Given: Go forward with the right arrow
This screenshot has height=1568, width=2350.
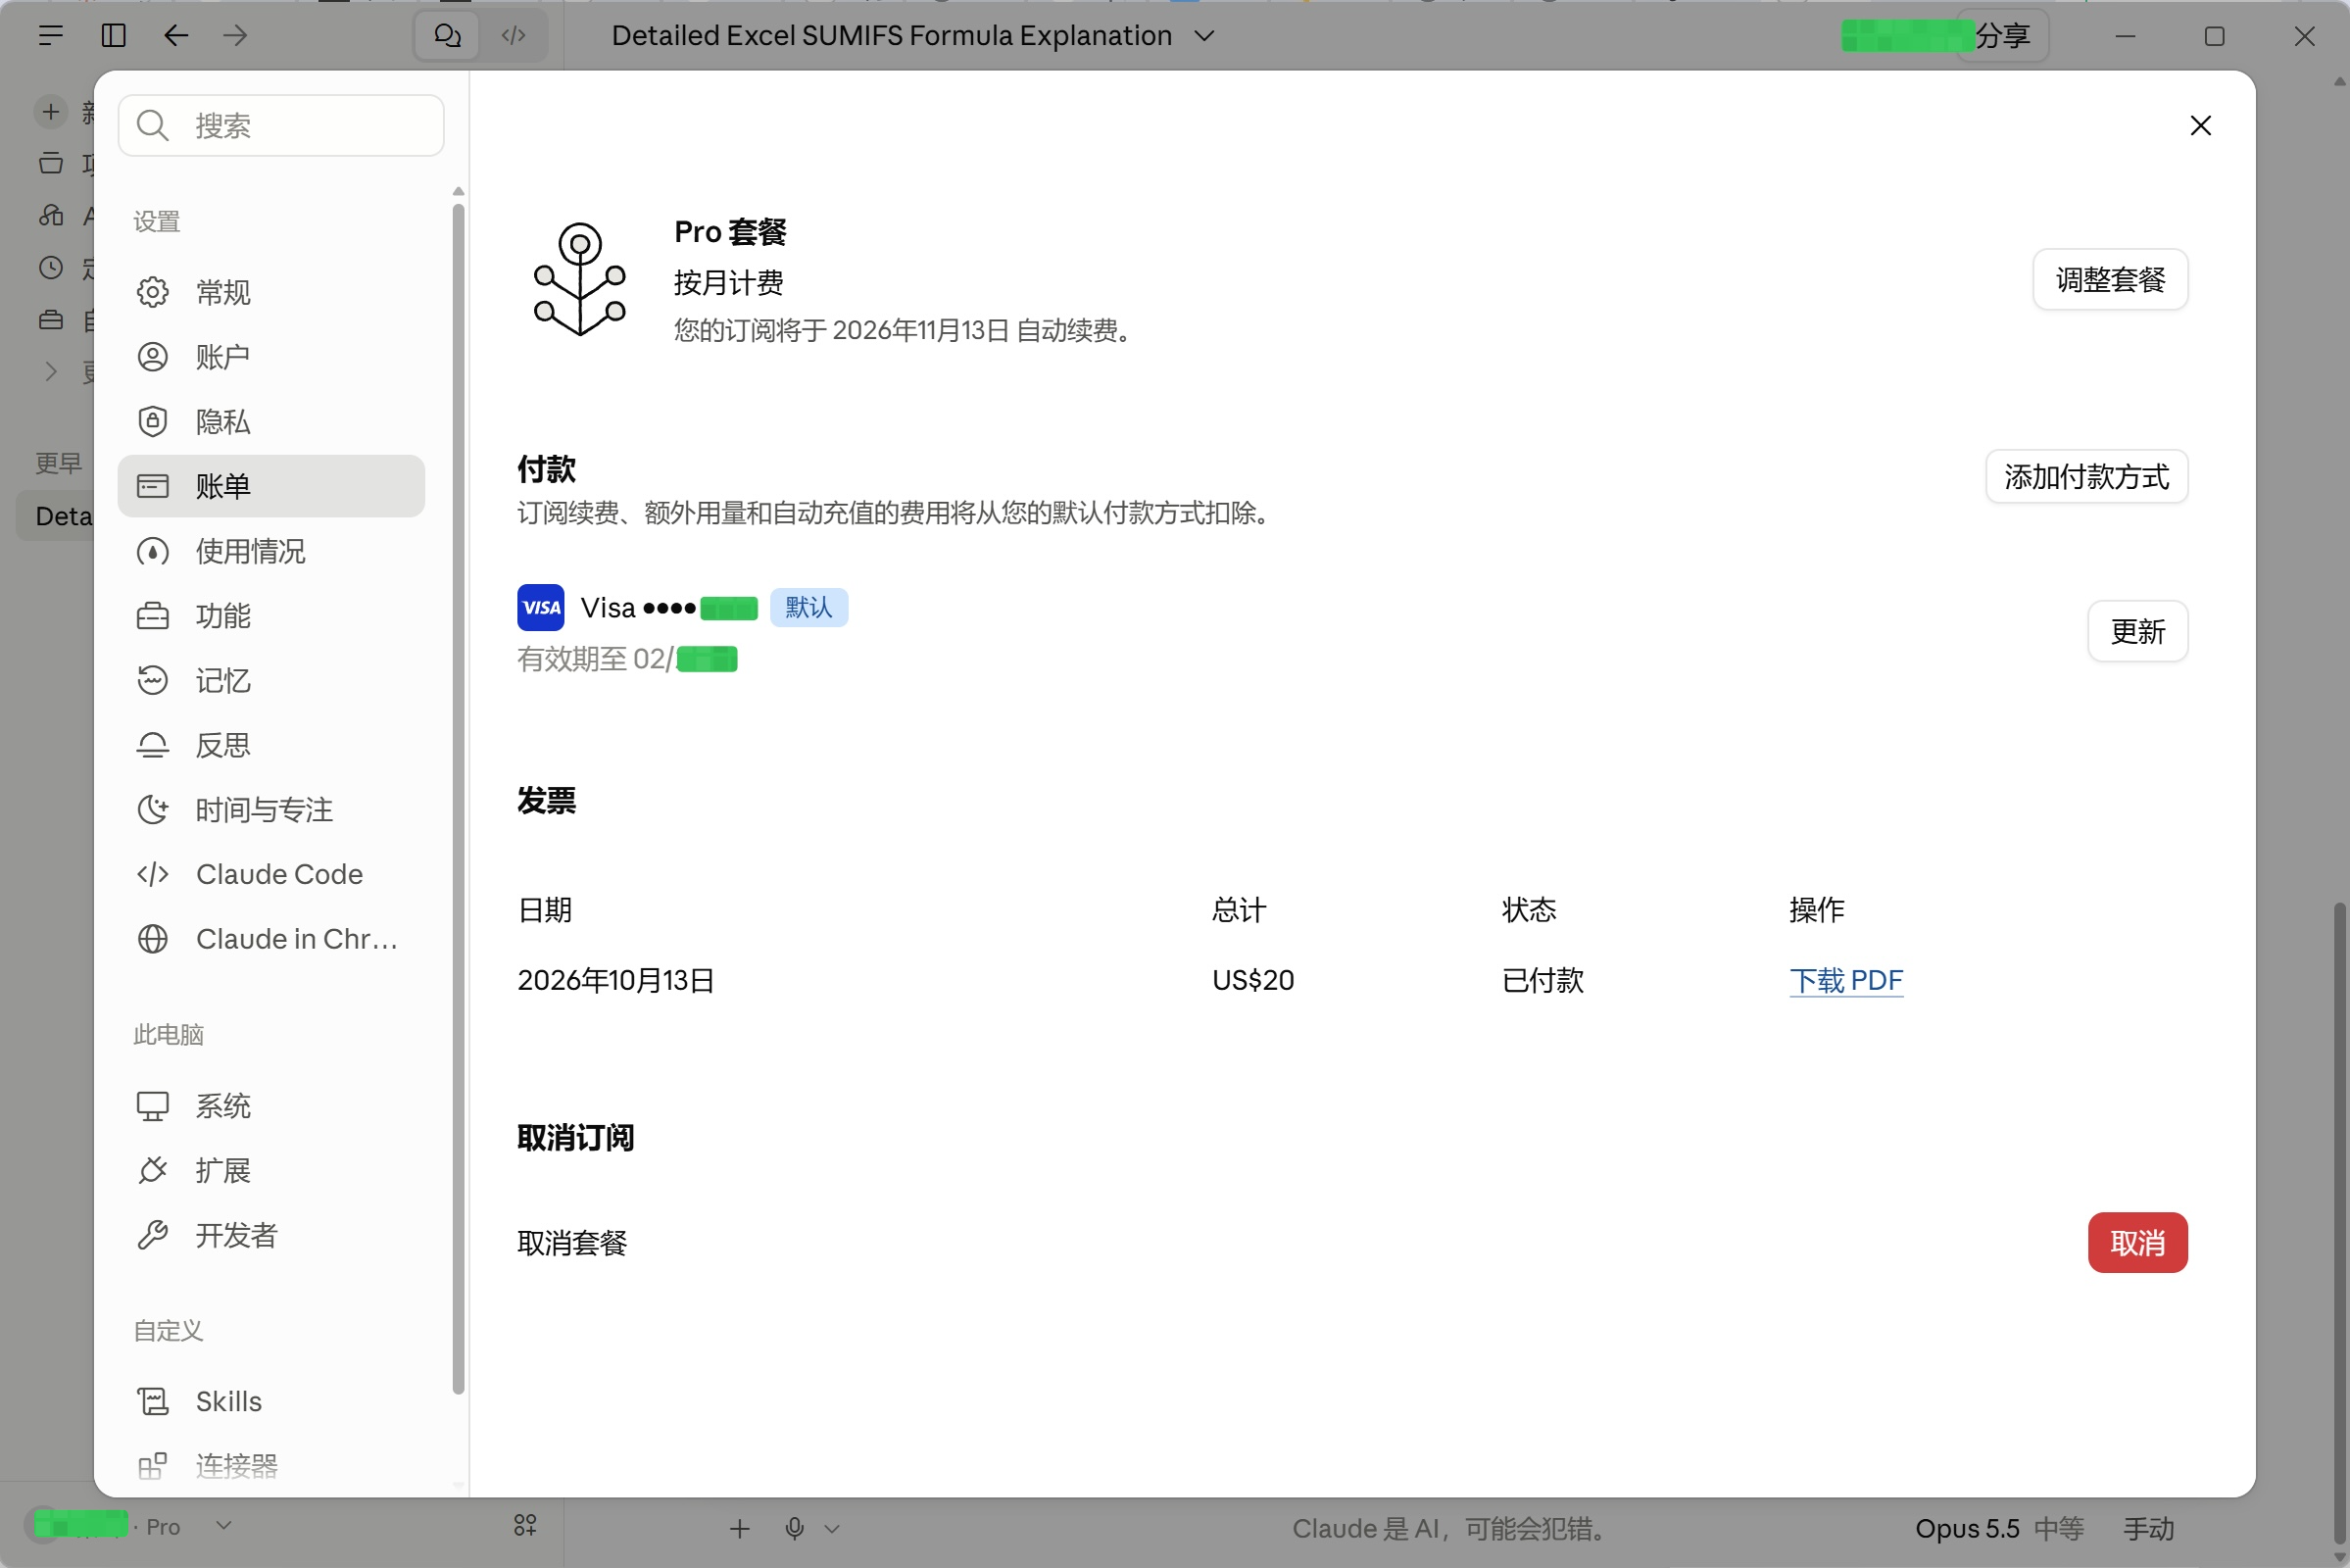Looking at the screenshot, I should [236, 36].
